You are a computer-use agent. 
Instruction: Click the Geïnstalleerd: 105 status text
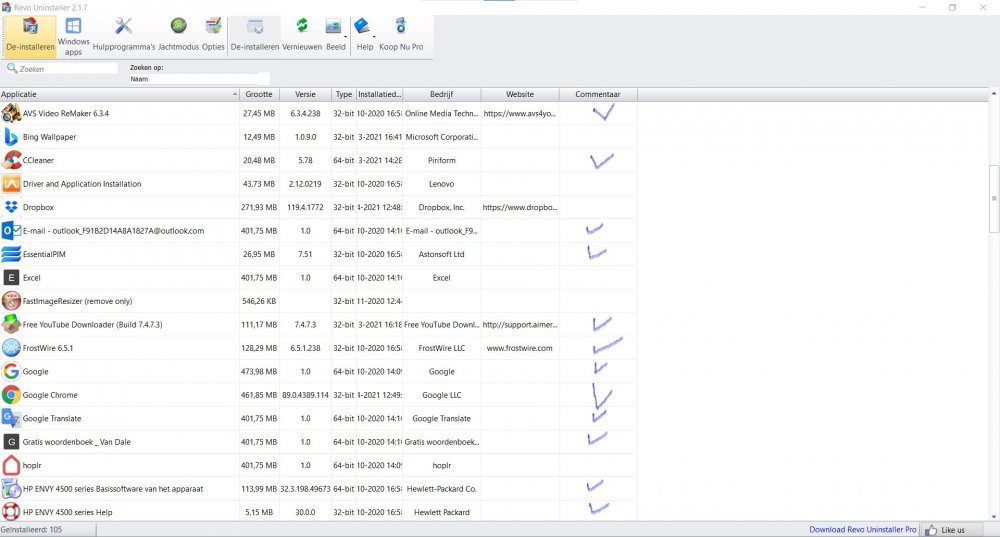coord(31,529)
